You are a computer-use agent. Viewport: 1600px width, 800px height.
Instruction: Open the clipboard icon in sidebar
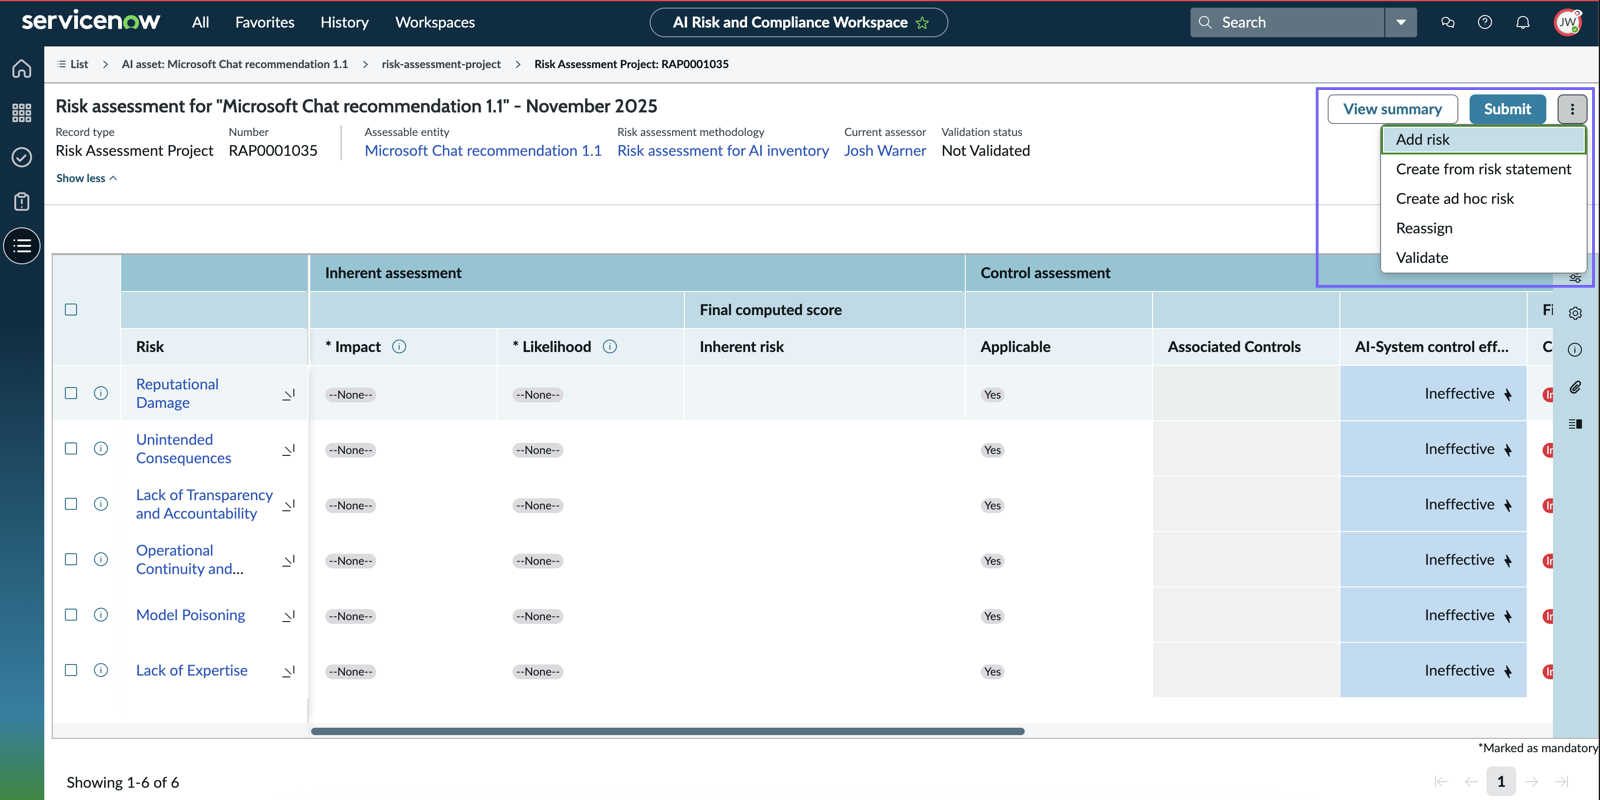coord(22,201)
